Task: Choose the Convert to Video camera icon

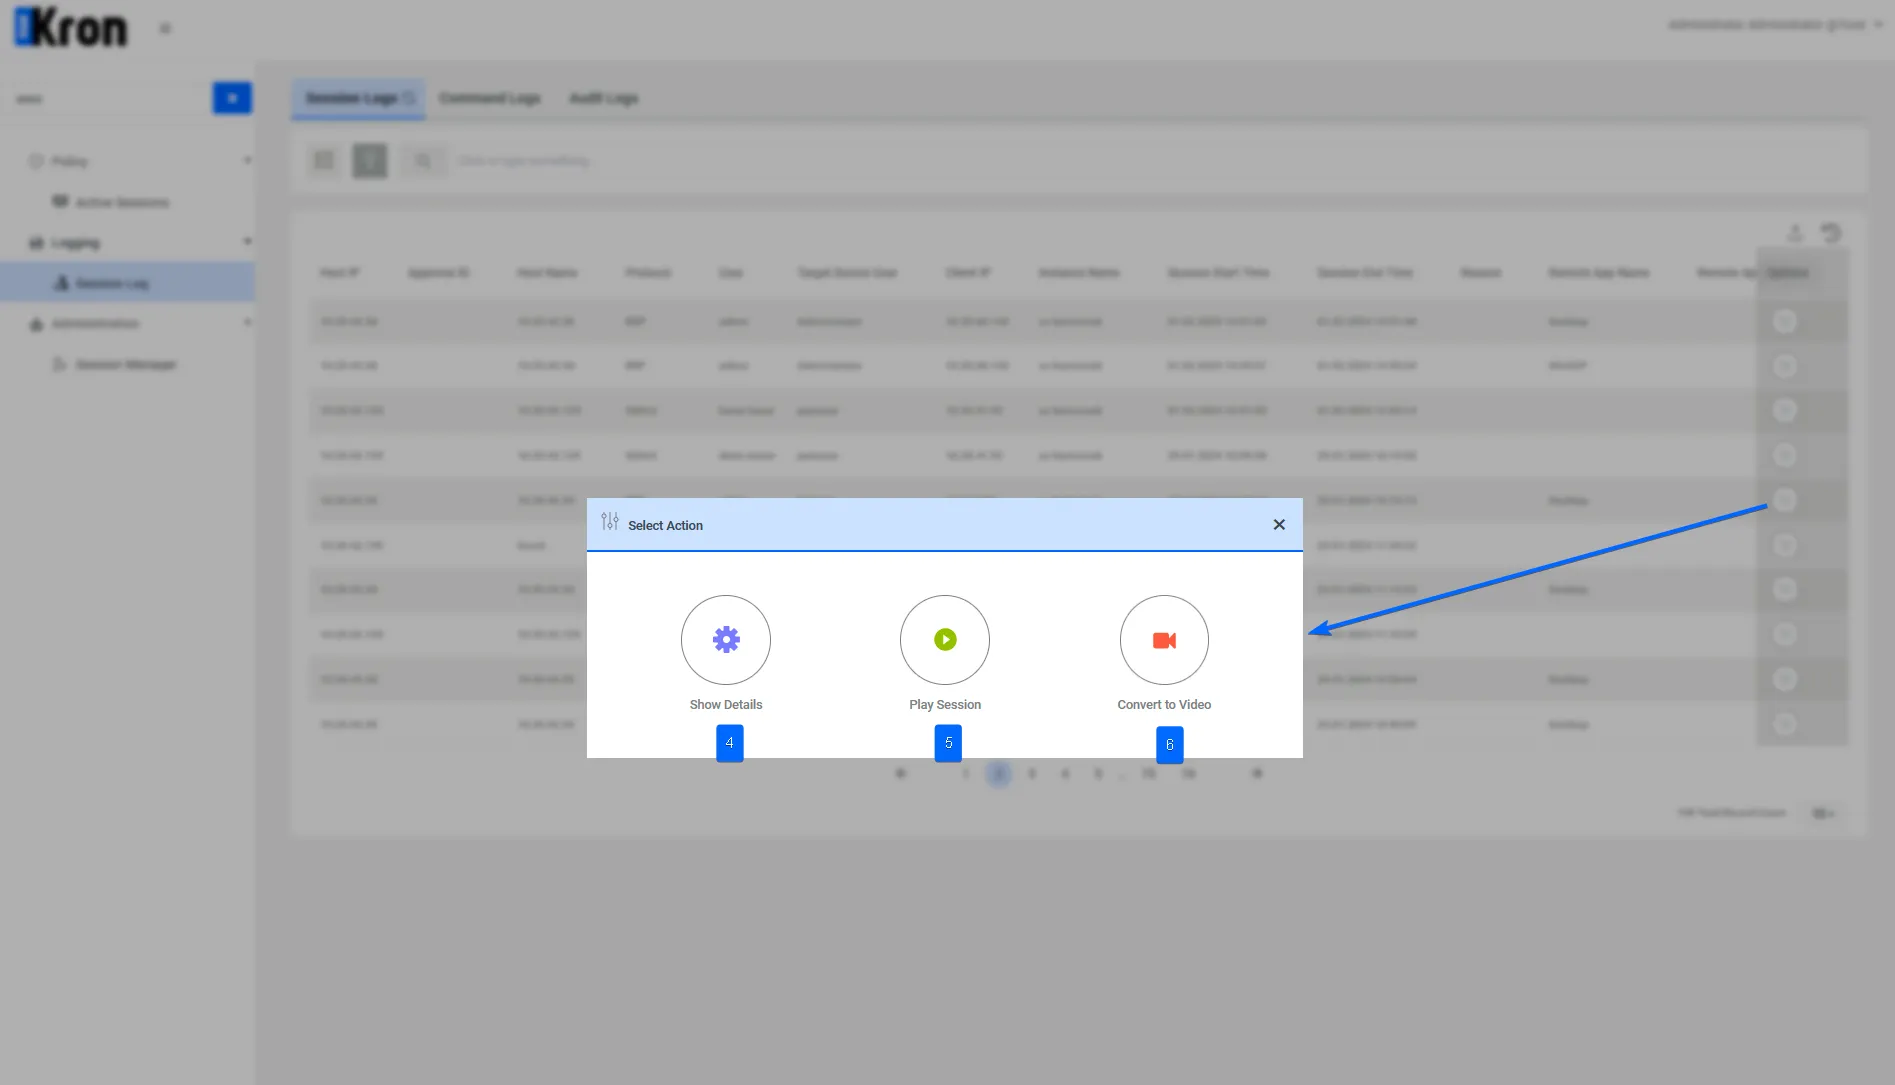Action: pyautogui.click(x=1164, y=640)
